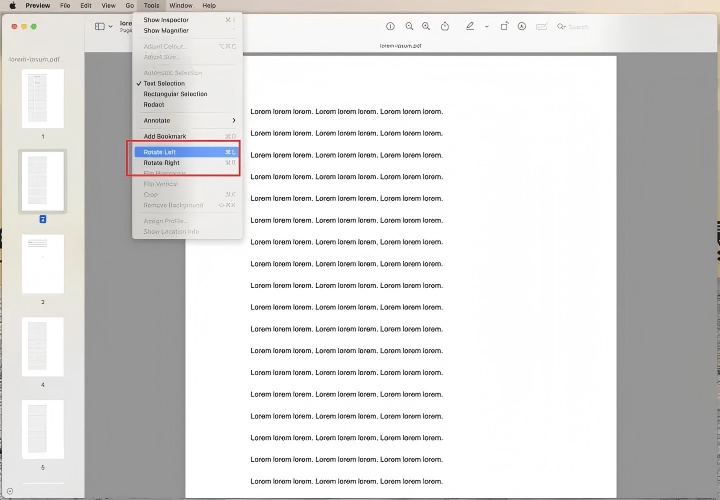
Task: Select Redact in Tools menu
Action: point(187,104)
